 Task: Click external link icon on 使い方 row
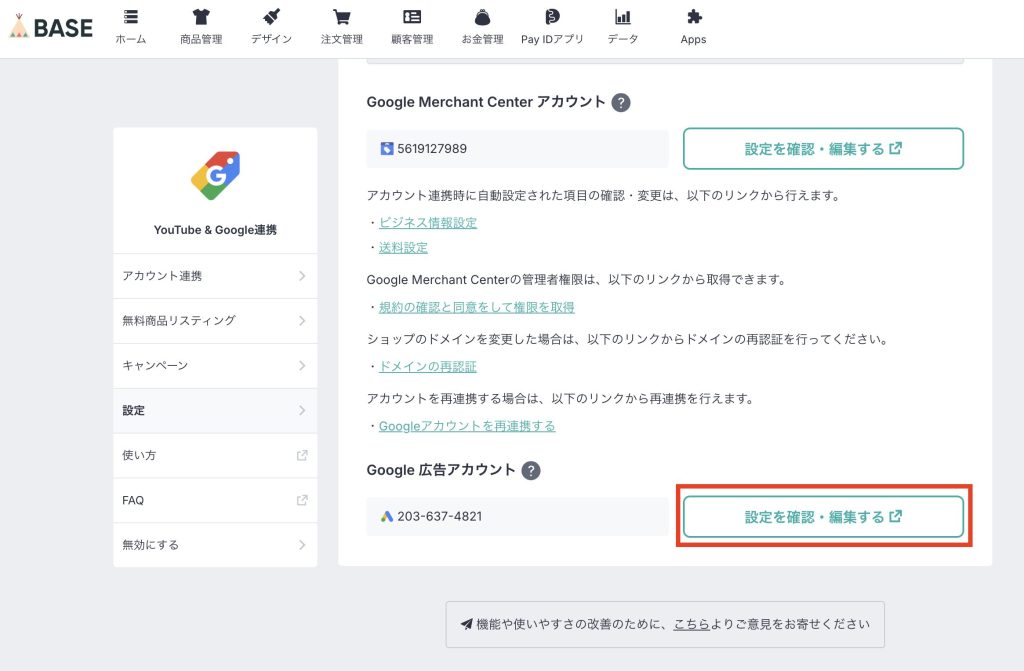tap(302, 455)
